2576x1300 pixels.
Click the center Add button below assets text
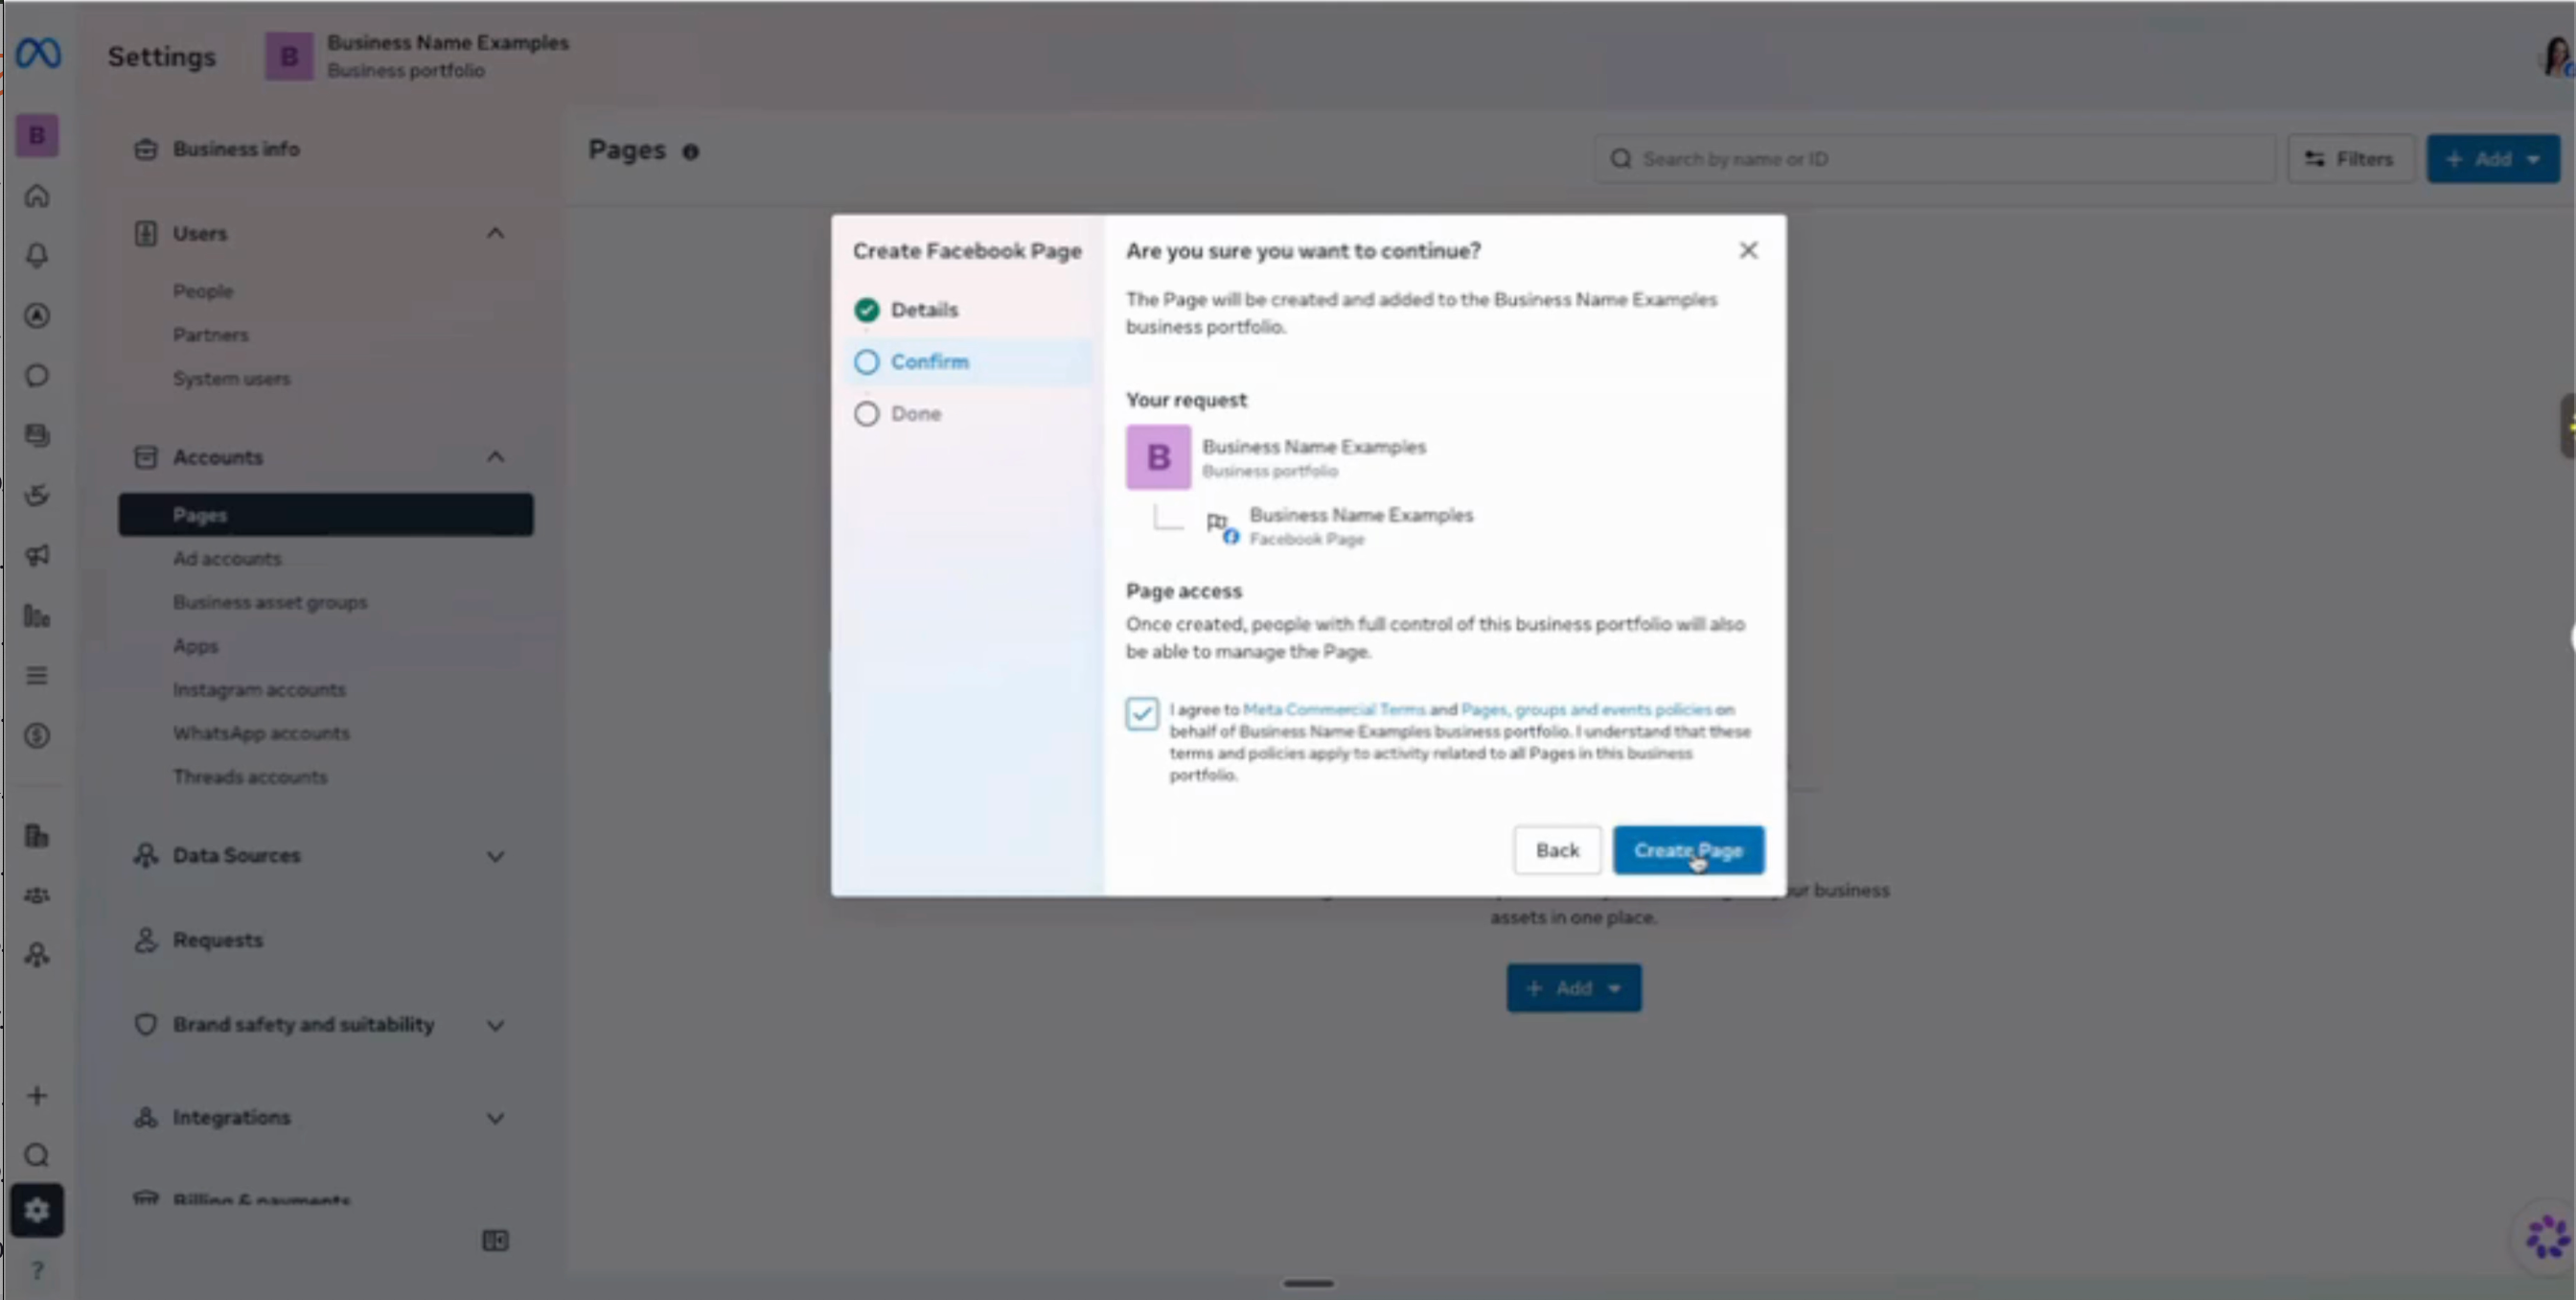[1574, 988]
